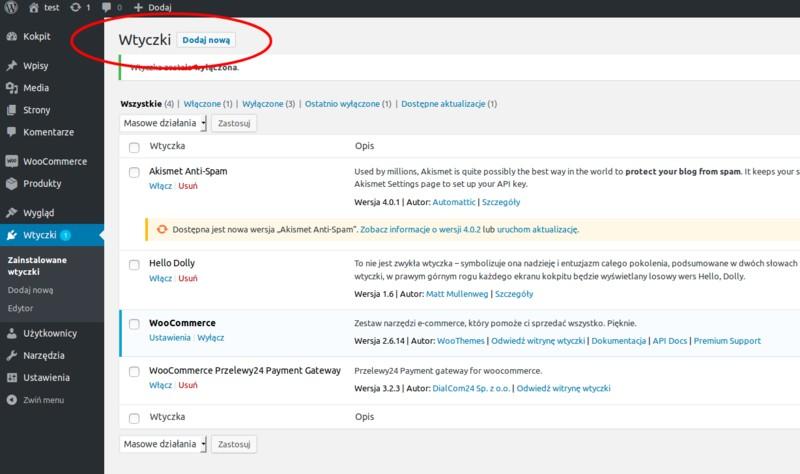Open Ustawienia settings icon in sidebar
The width and height of the screenshot is (800, 474).
point(12,378)
